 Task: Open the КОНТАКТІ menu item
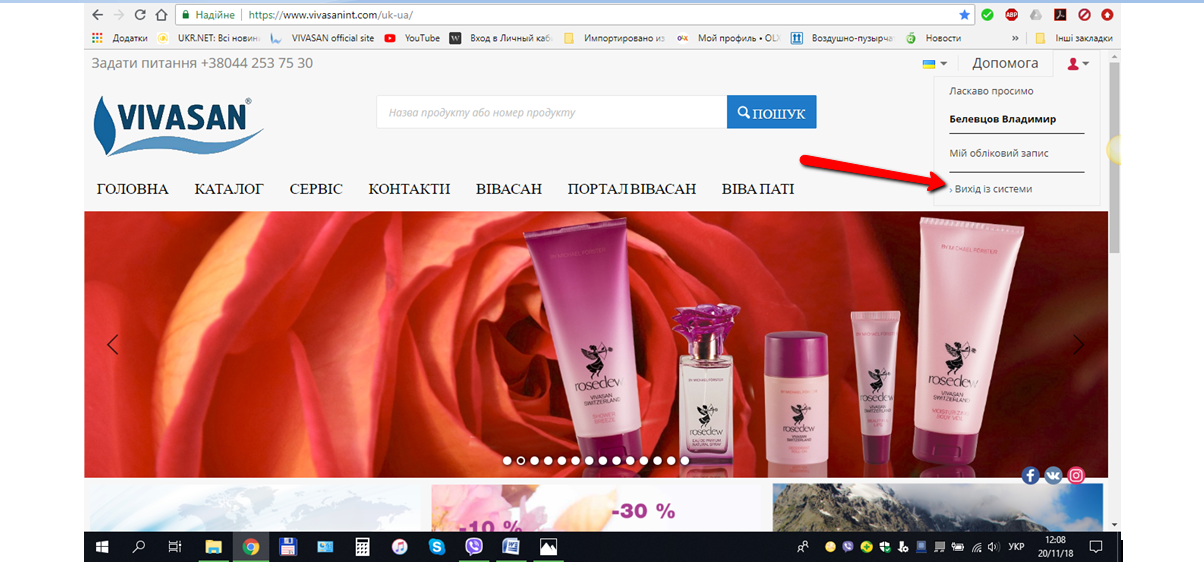pos(409,189)
